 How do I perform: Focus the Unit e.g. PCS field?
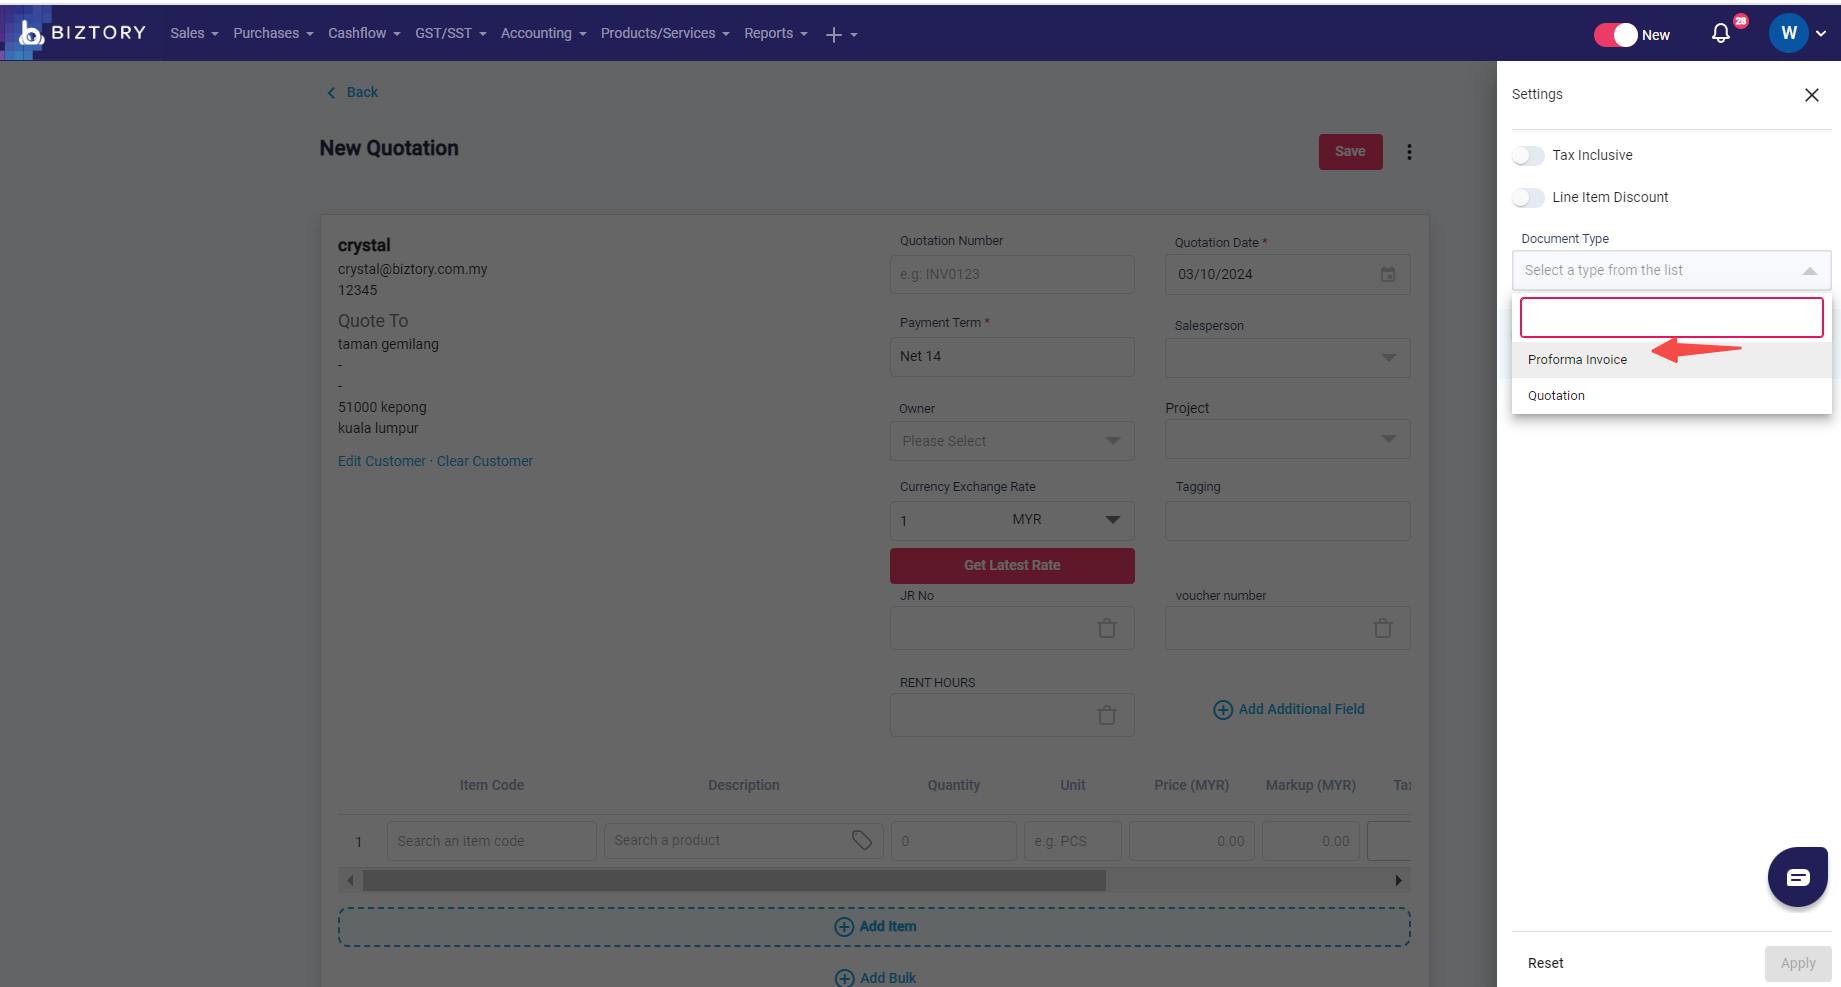tap(1072, 841)
